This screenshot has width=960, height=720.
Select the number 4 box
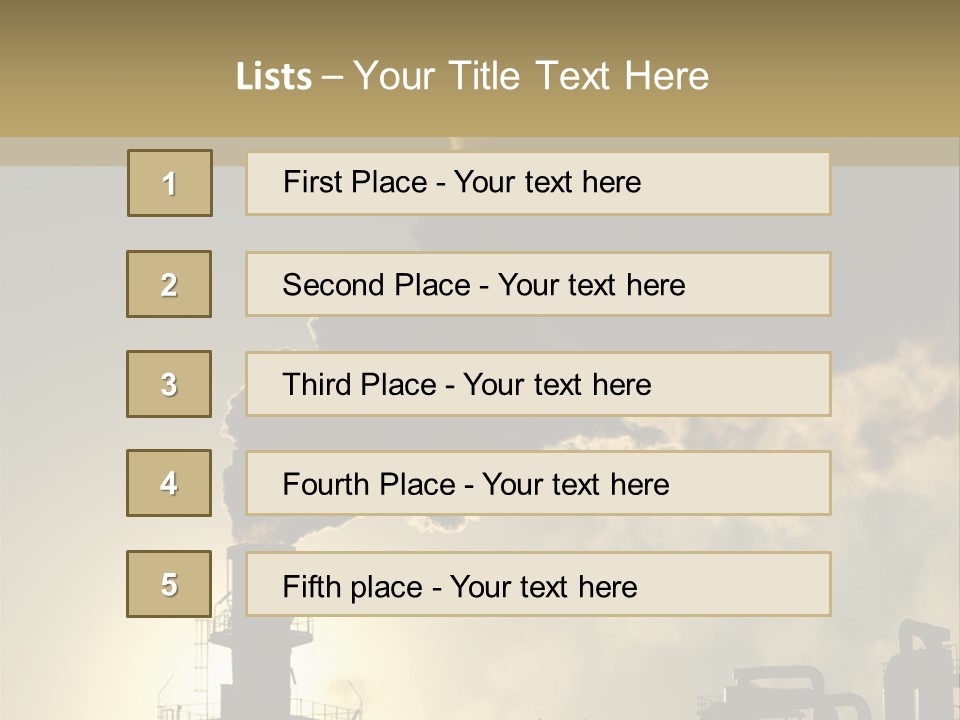[x=169, y=483]
